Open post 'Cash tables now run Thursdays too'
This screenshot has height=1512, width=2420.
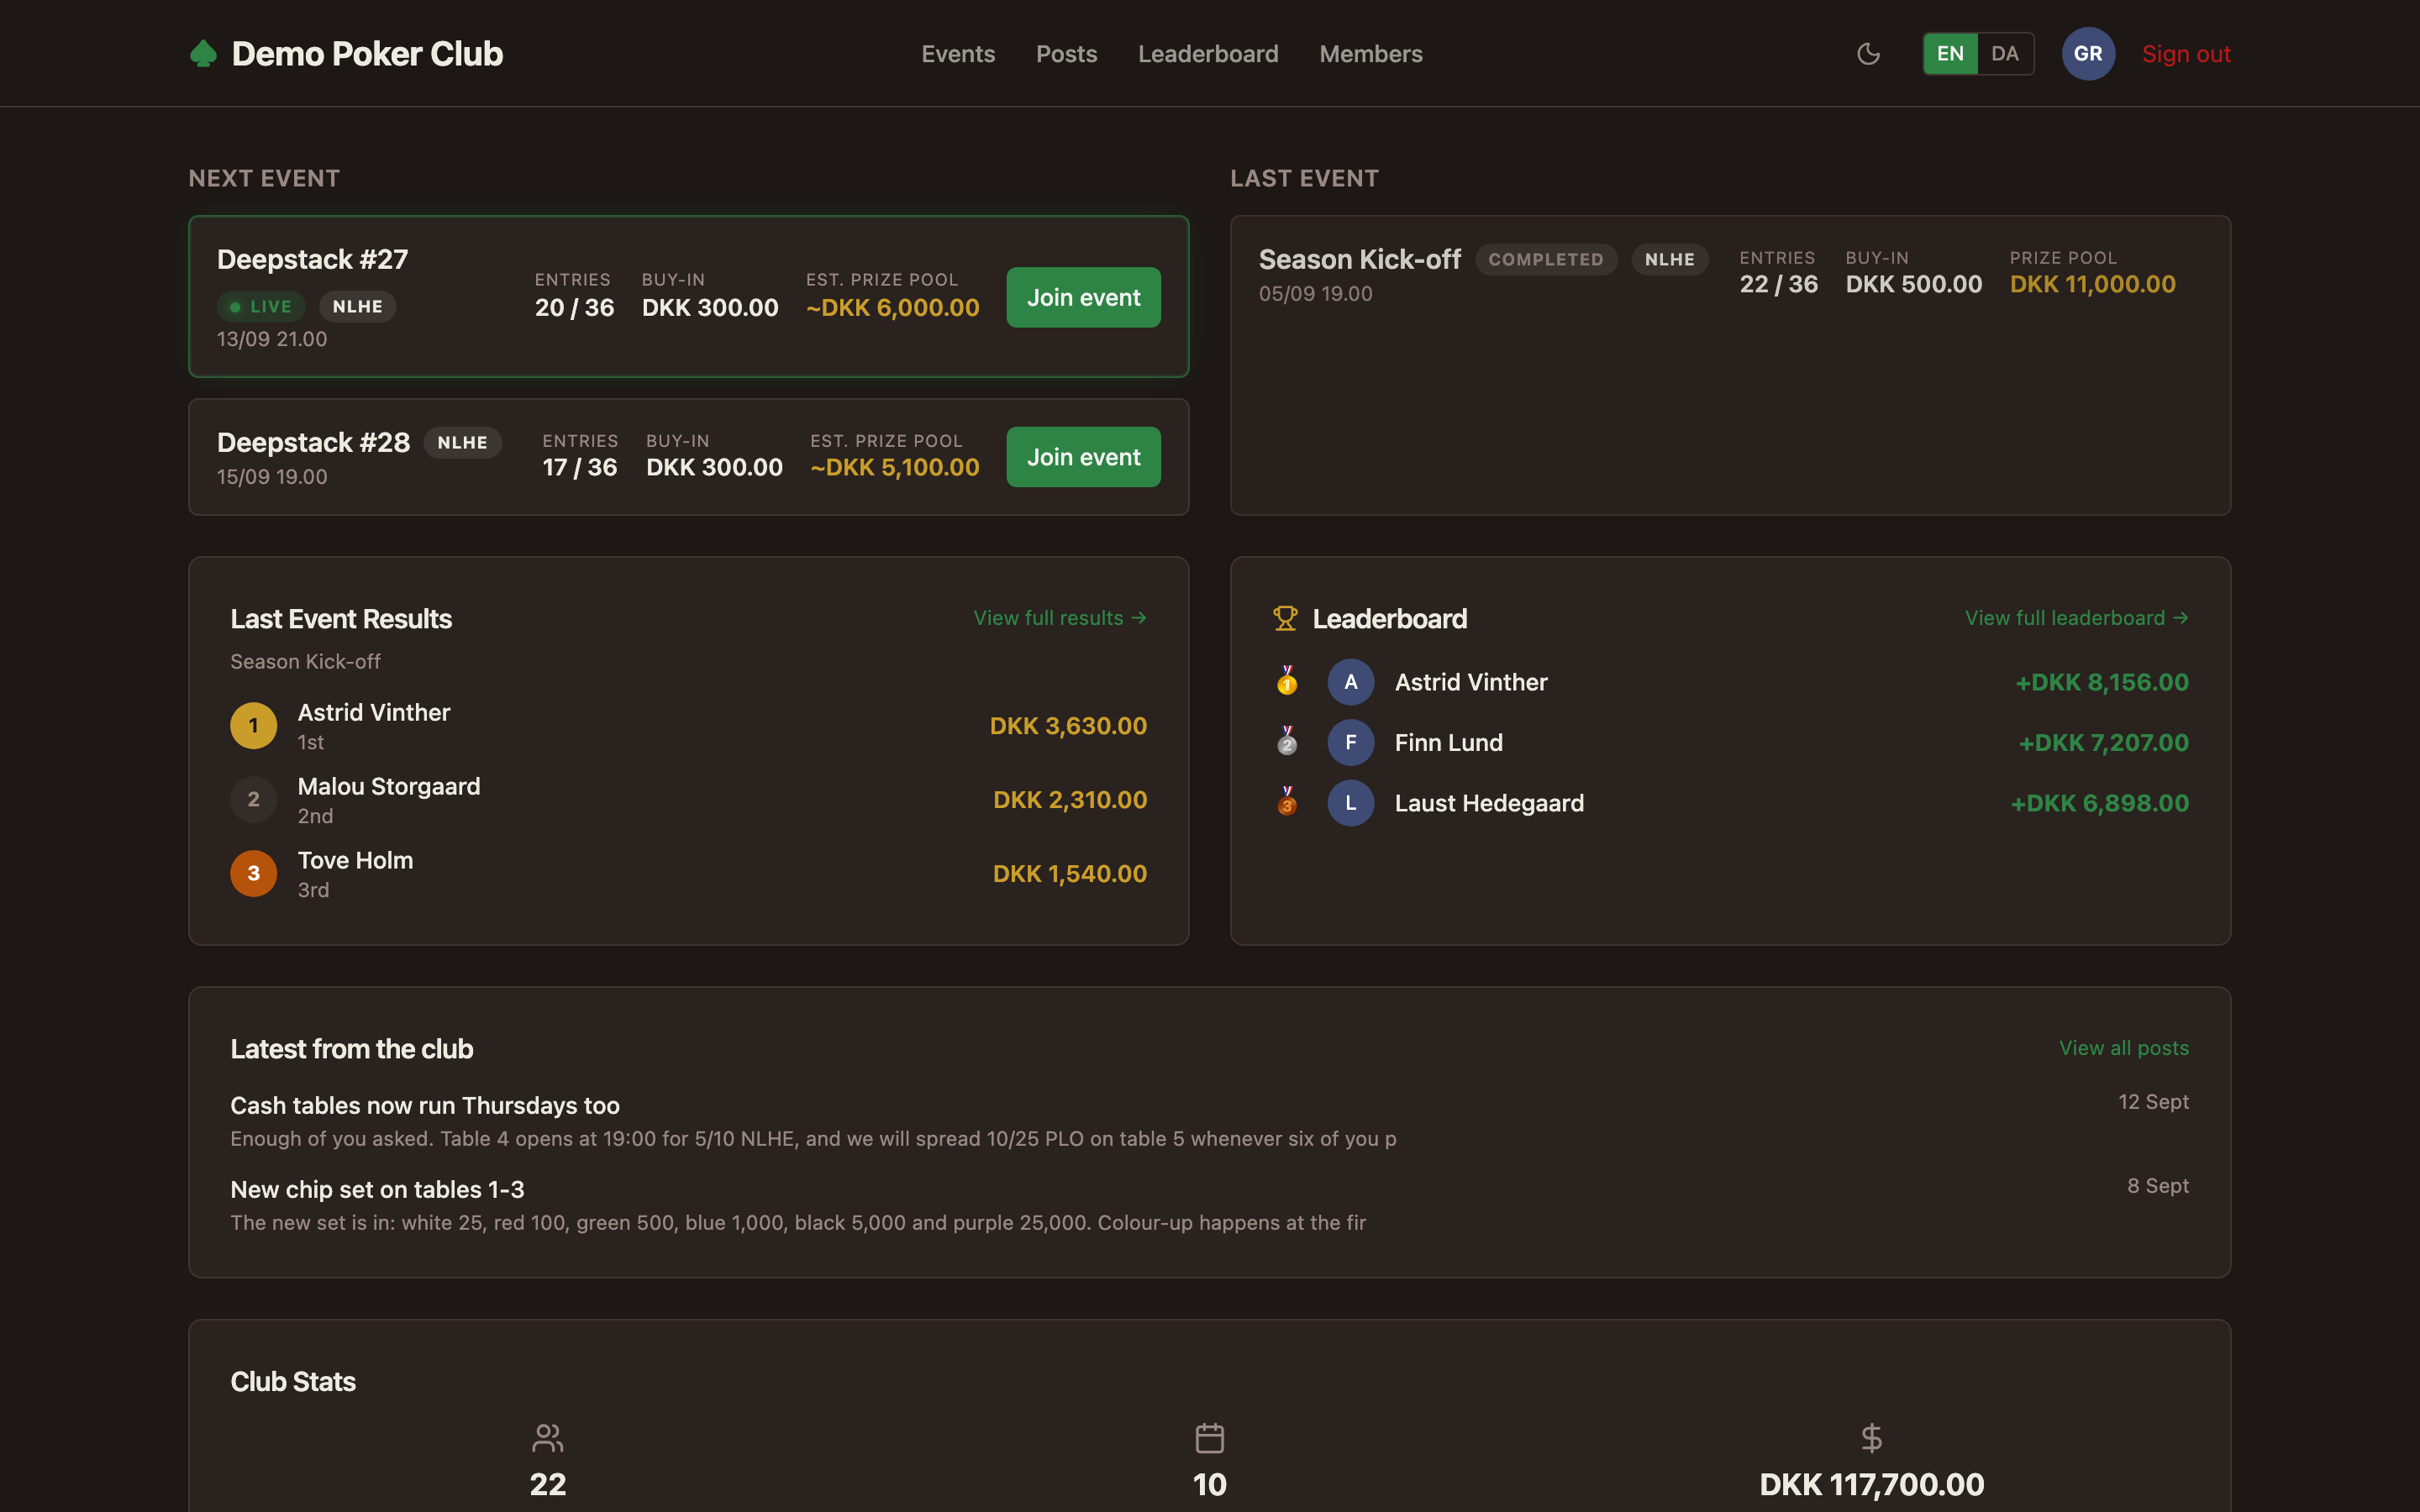click(425, 1105)
